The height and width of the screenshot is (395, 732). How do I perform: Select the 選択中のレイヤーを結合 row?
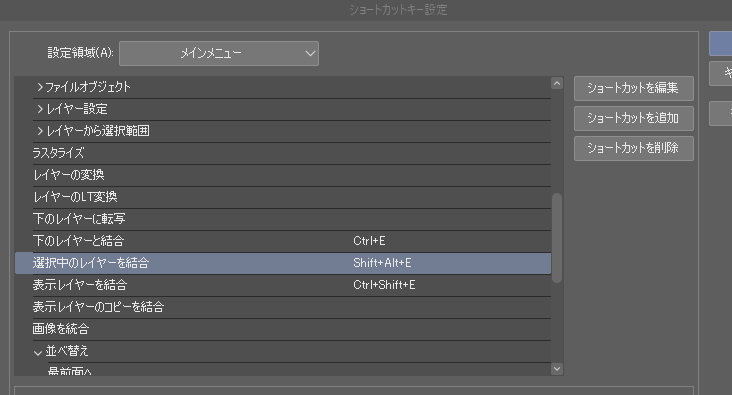pos(283,263)
